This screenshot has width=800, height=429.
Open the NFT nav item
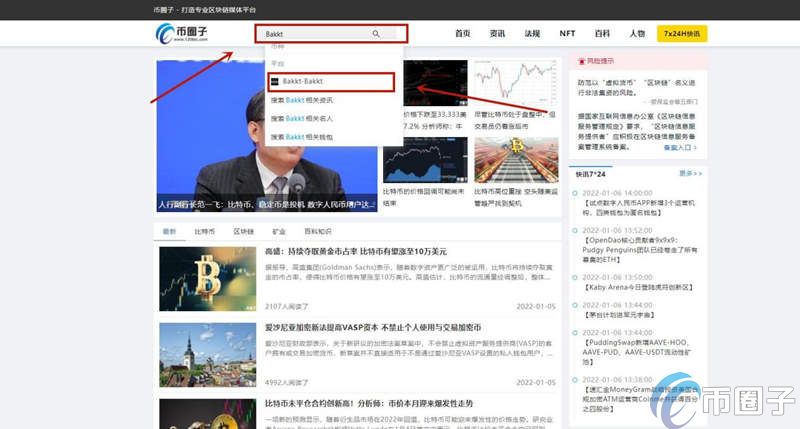pyautogui.click(x=567, y=34)
